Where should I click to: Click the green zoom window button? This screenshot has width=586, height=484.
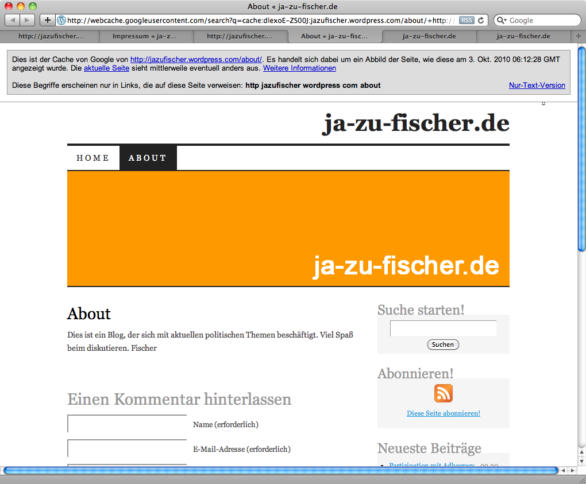(x=33, y=6)
